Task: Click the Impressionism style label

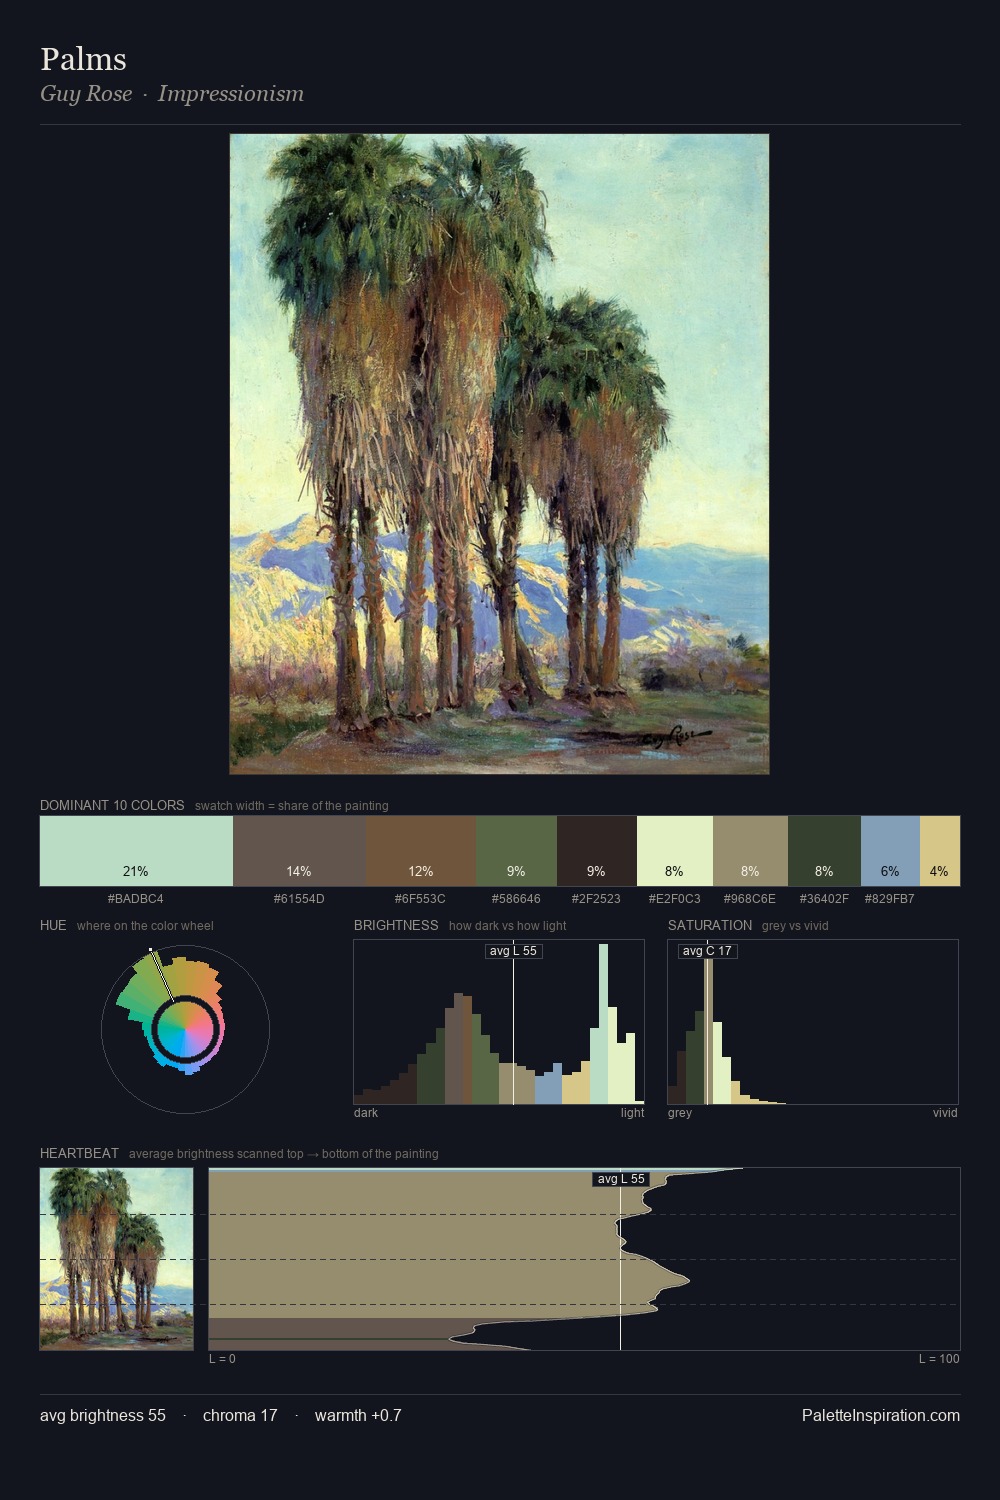Action: point(231,94)
